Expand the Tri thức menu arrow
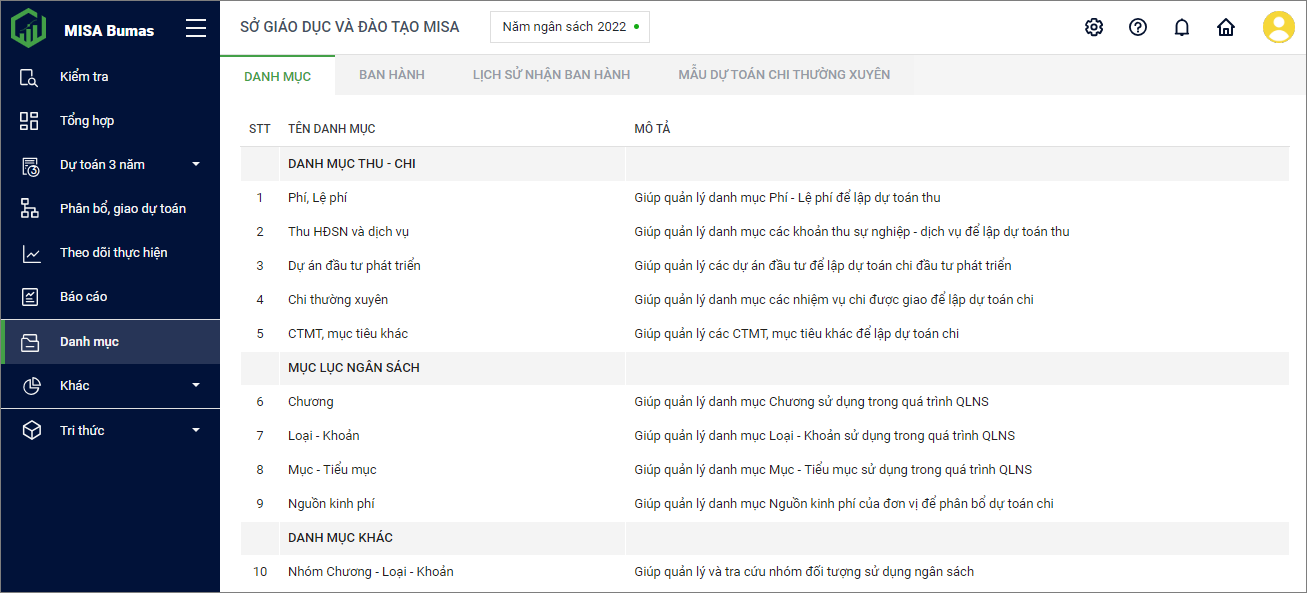This screenshot has height=593, width=1307. (x=196, y=430)
